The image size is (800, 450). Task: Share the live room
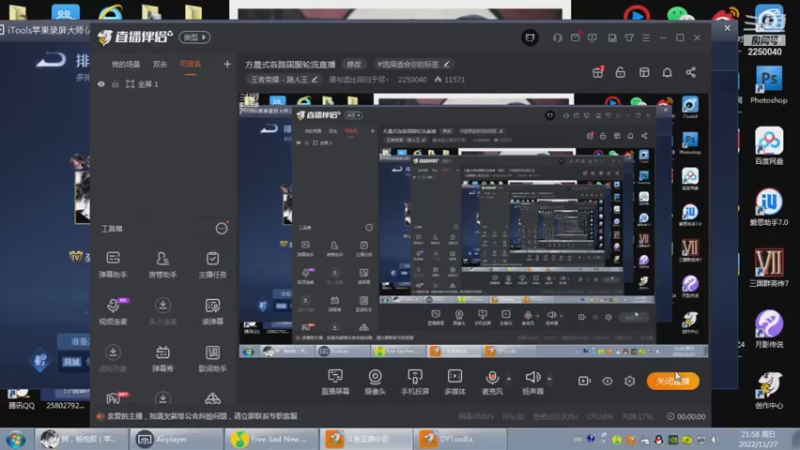point(690,72)
